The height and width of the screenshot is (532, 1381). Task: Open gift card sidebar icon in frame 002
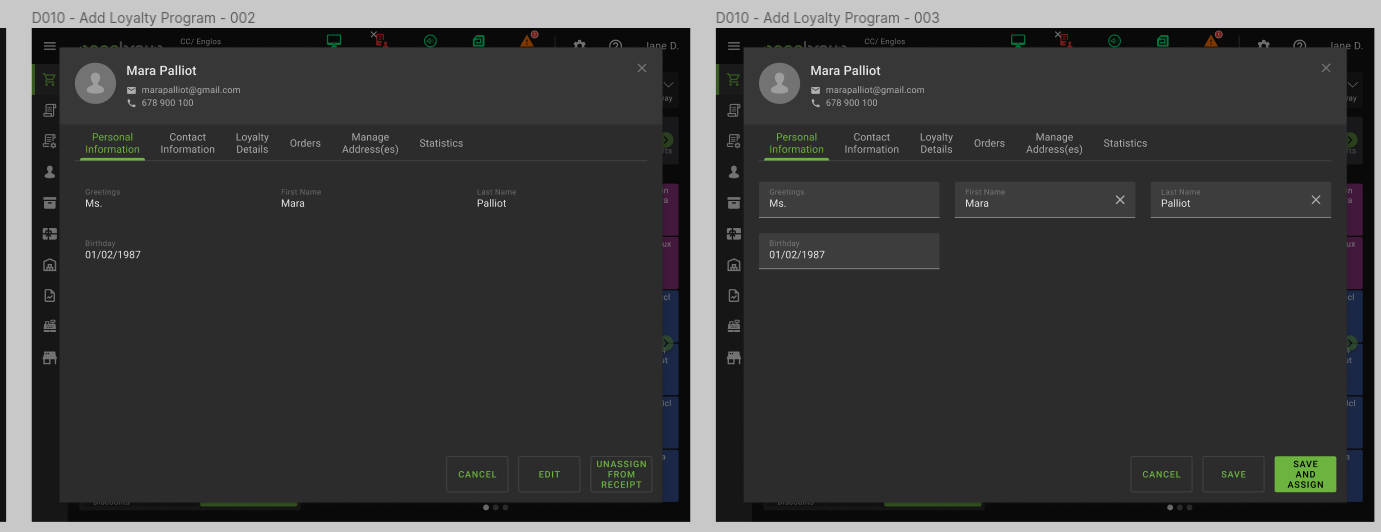point(49,234)
